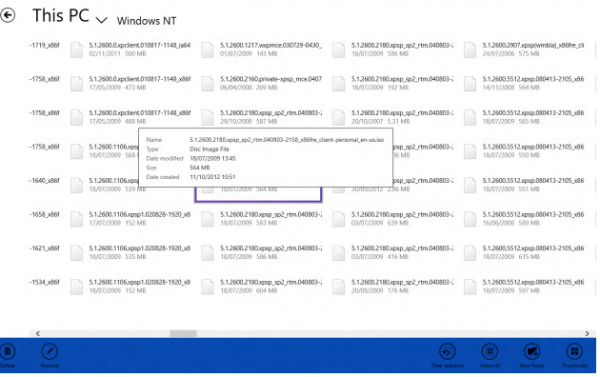Clear selection using the app bar button
Screen dimensions: 600x377
447,356
